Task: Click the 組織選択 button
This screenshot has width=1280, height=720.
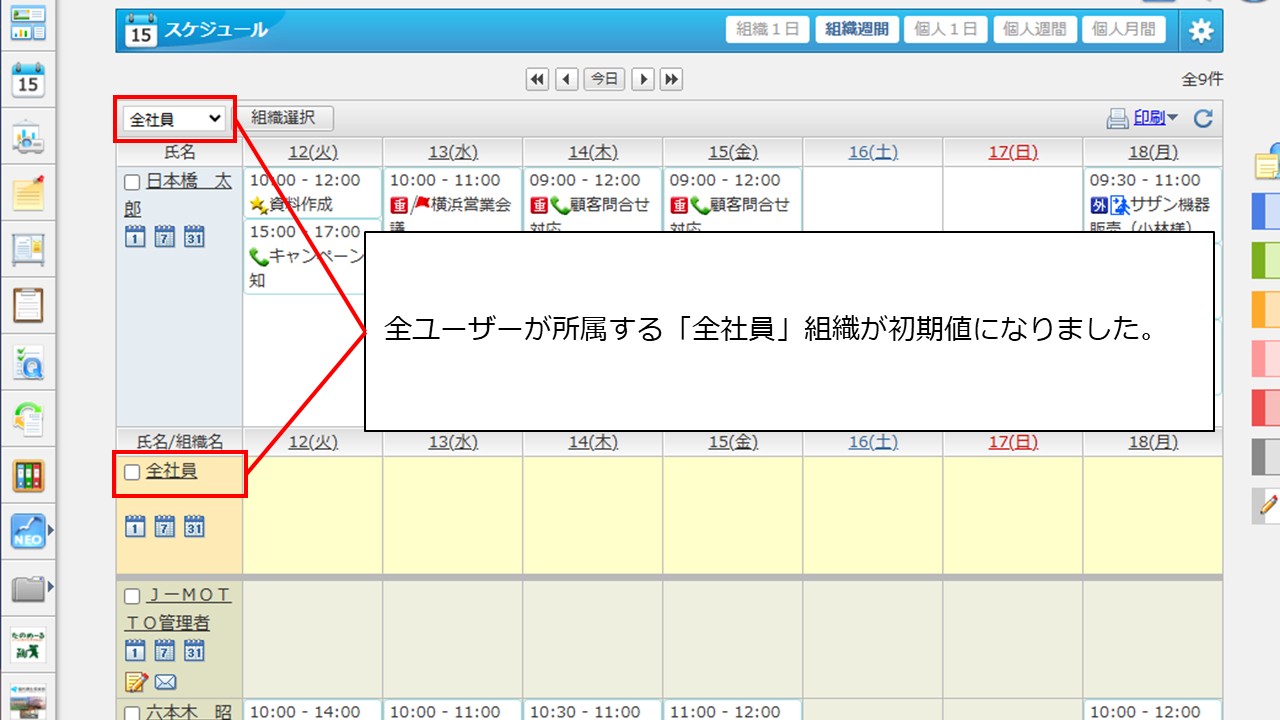Action: [283, 118]
